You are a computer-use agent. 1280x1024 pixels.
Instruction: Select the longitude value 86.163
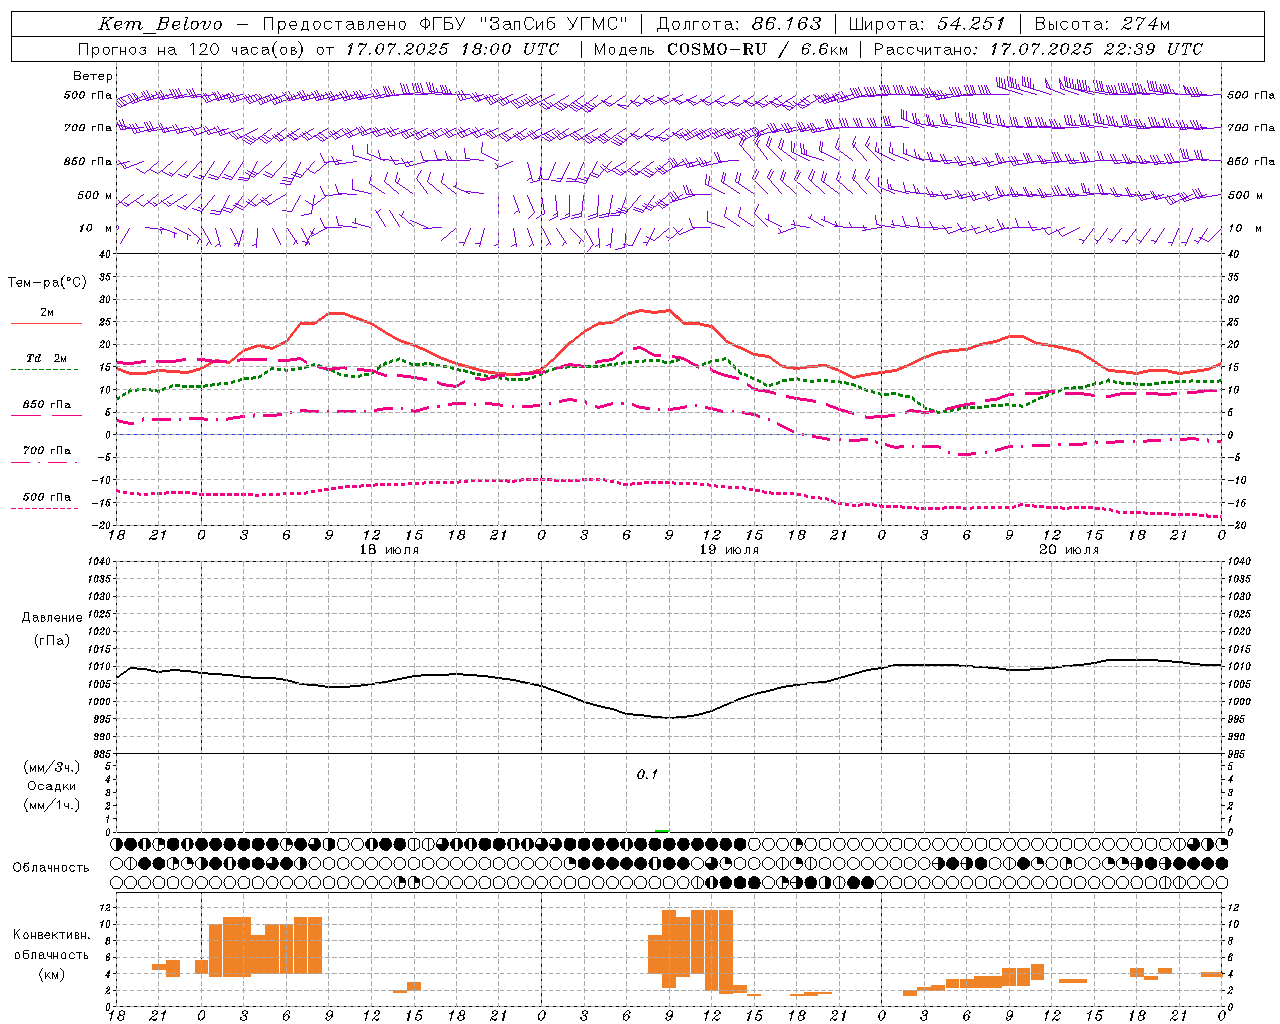click(786, 25)
